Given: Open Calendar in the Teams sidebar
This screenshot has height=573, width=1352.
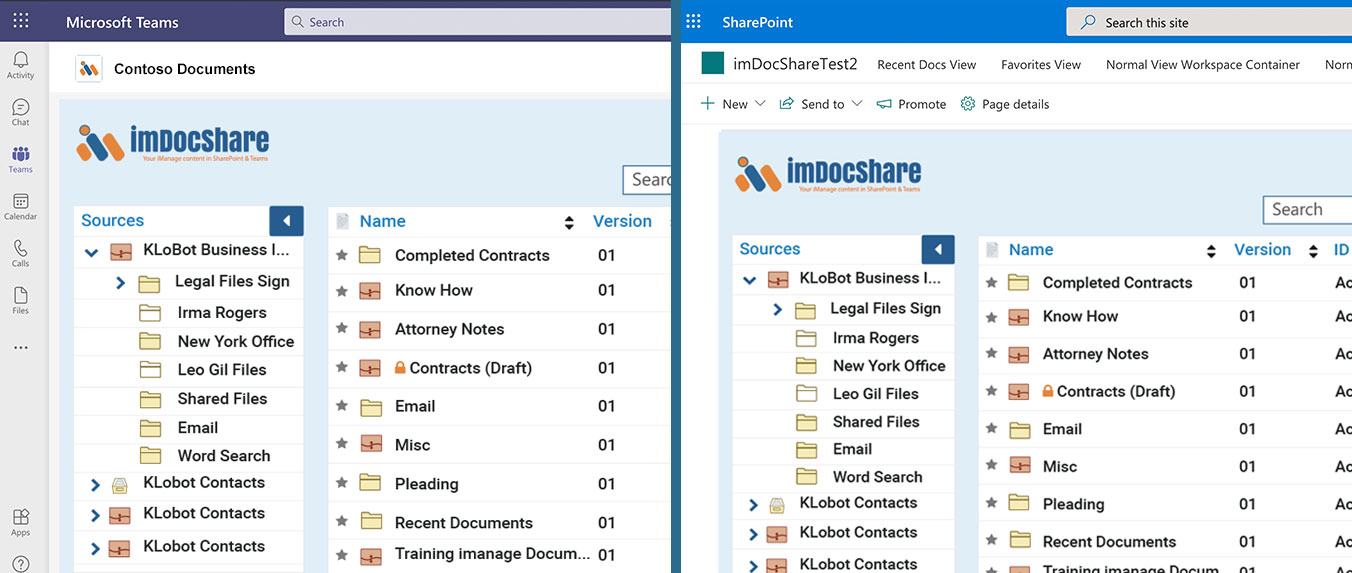Looking at the screenshot, I should click(20, 207).
